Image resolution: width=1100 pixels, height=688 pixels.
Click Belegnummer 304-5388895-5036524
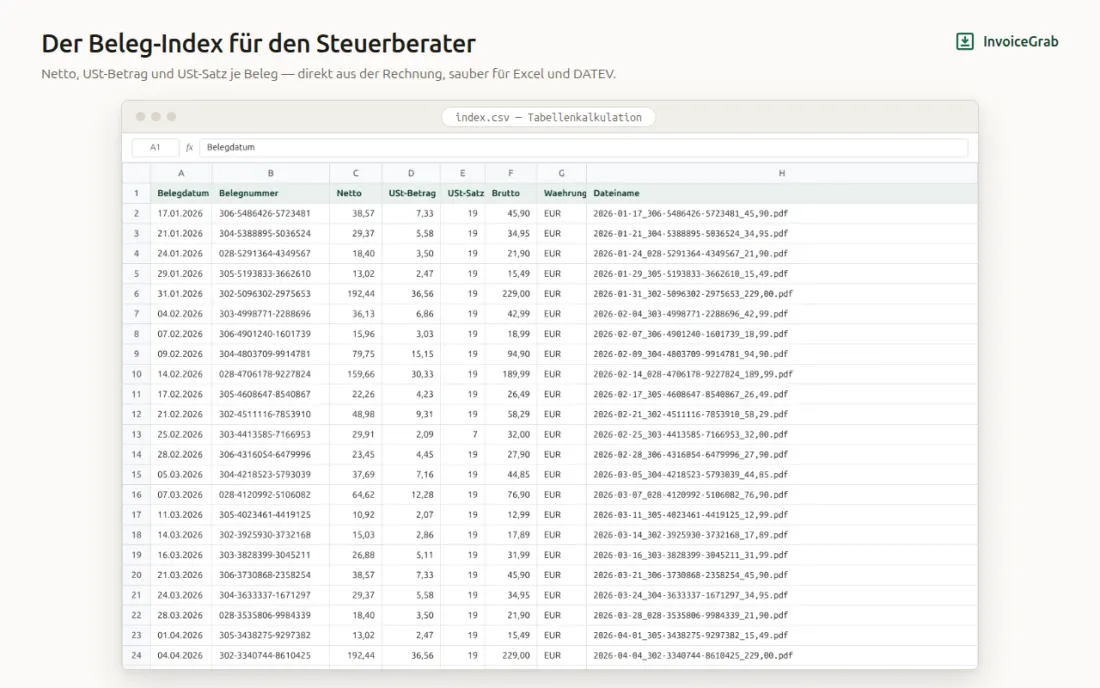[x=271, y=234]
